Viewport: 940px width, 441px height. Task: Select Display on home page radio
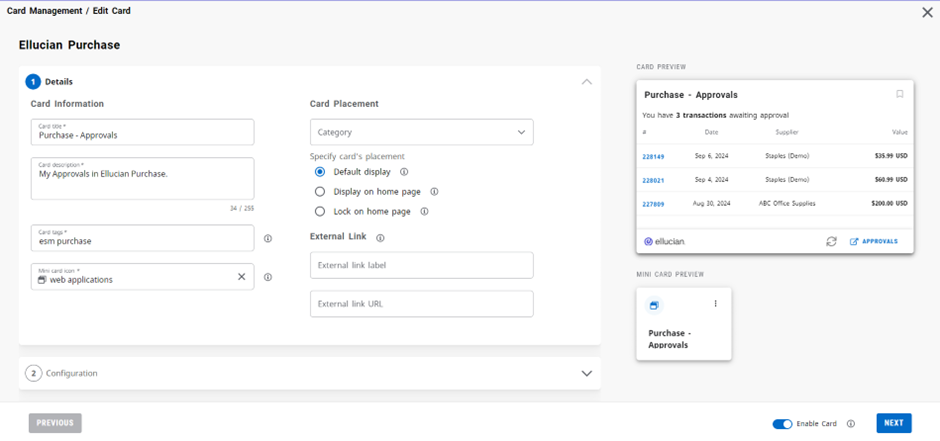(x=320, y=192)
